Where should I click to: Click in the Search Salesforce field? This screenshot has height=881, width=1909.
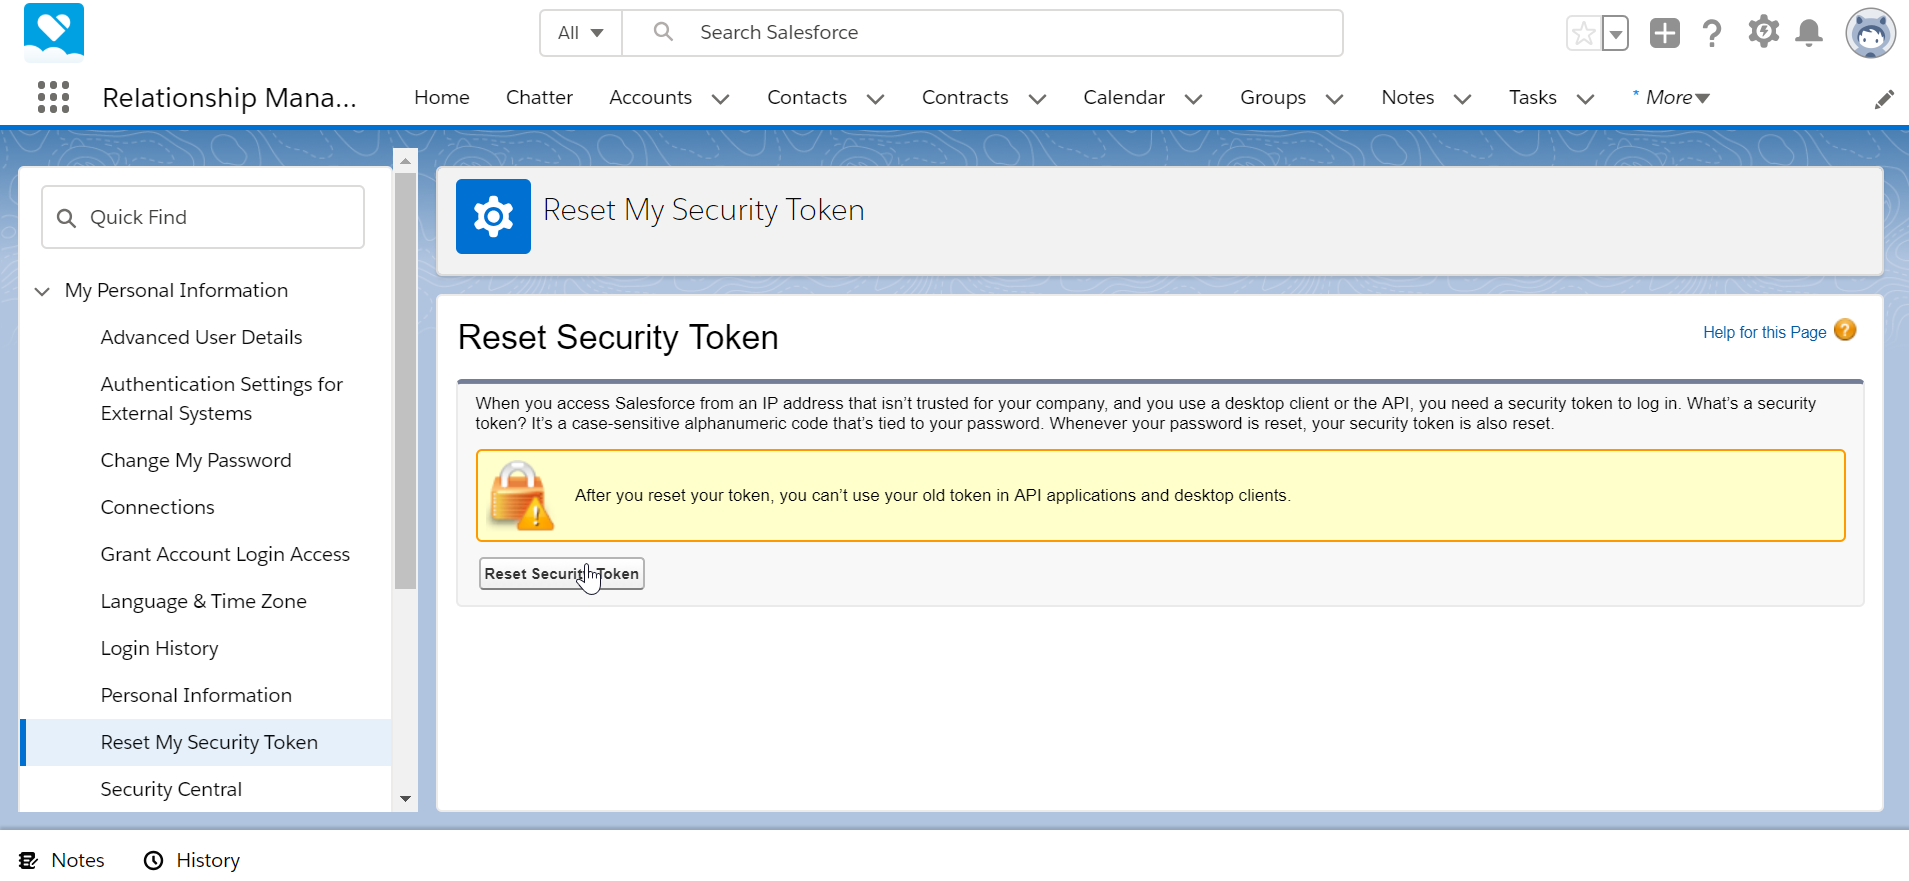pos(982,33)
